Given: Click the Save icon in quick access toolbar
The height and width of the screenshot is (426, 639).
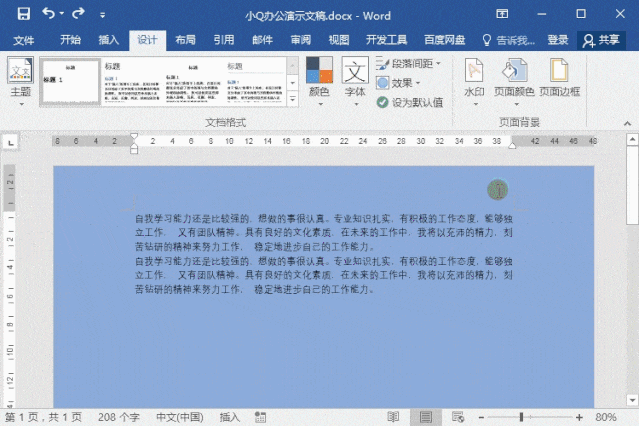Looking at the screenshot, I should tap(23, 15).
